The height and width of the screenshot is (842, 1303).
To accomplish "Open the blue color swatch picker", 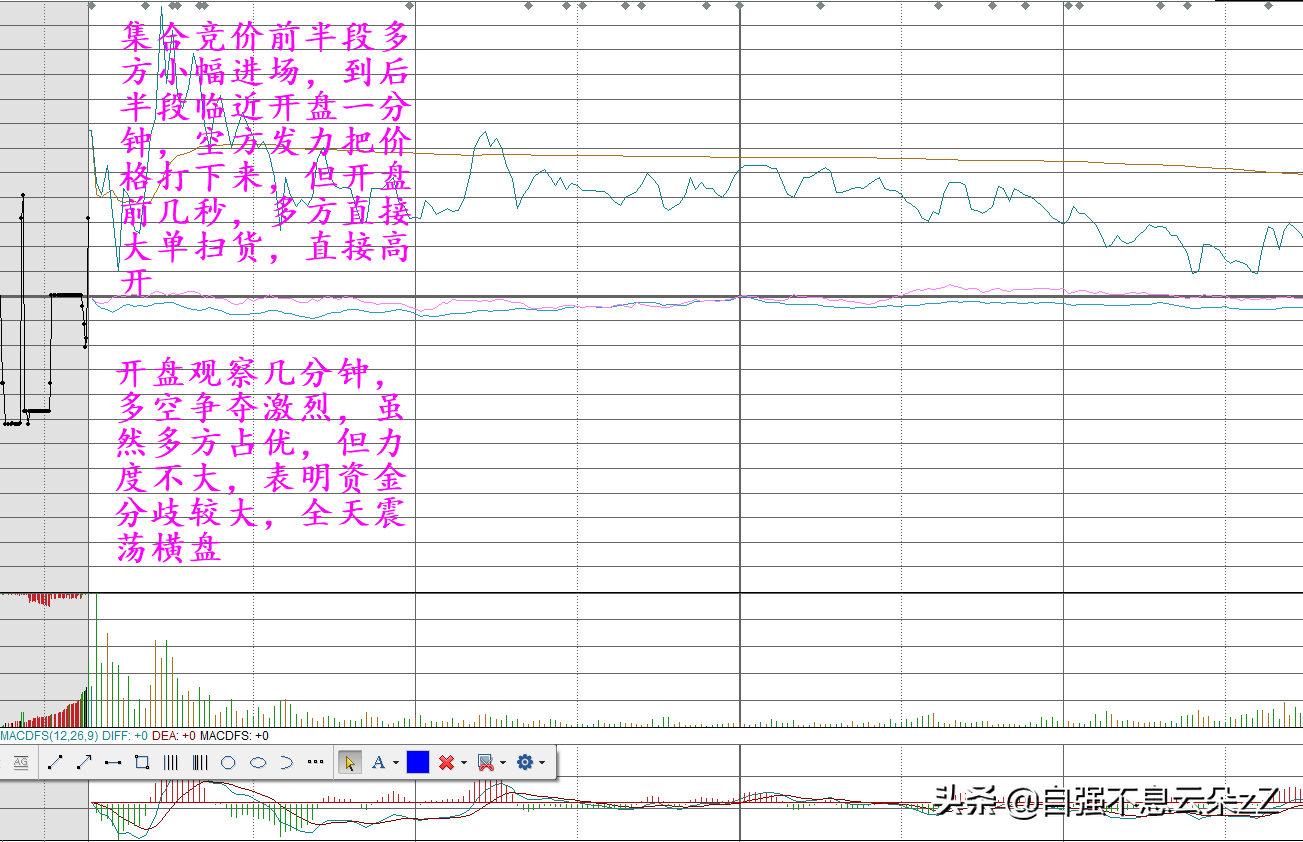I will pyautogui.click(x=418, y=762).
